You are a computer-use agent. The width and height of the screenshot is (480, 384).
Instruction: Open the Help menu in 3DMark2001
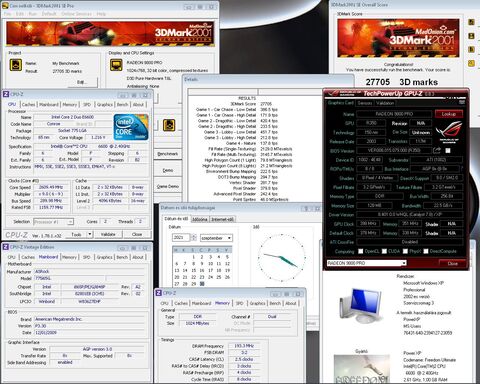point(101,14)
